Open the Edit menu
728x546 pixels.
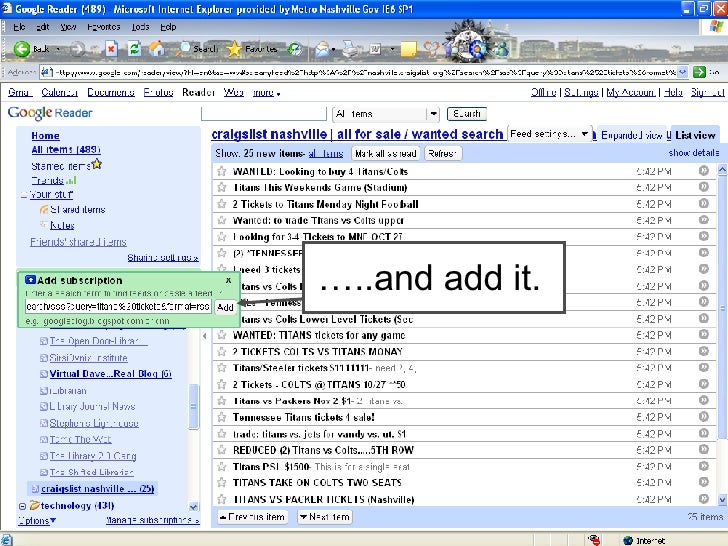(x=43, y=27)
